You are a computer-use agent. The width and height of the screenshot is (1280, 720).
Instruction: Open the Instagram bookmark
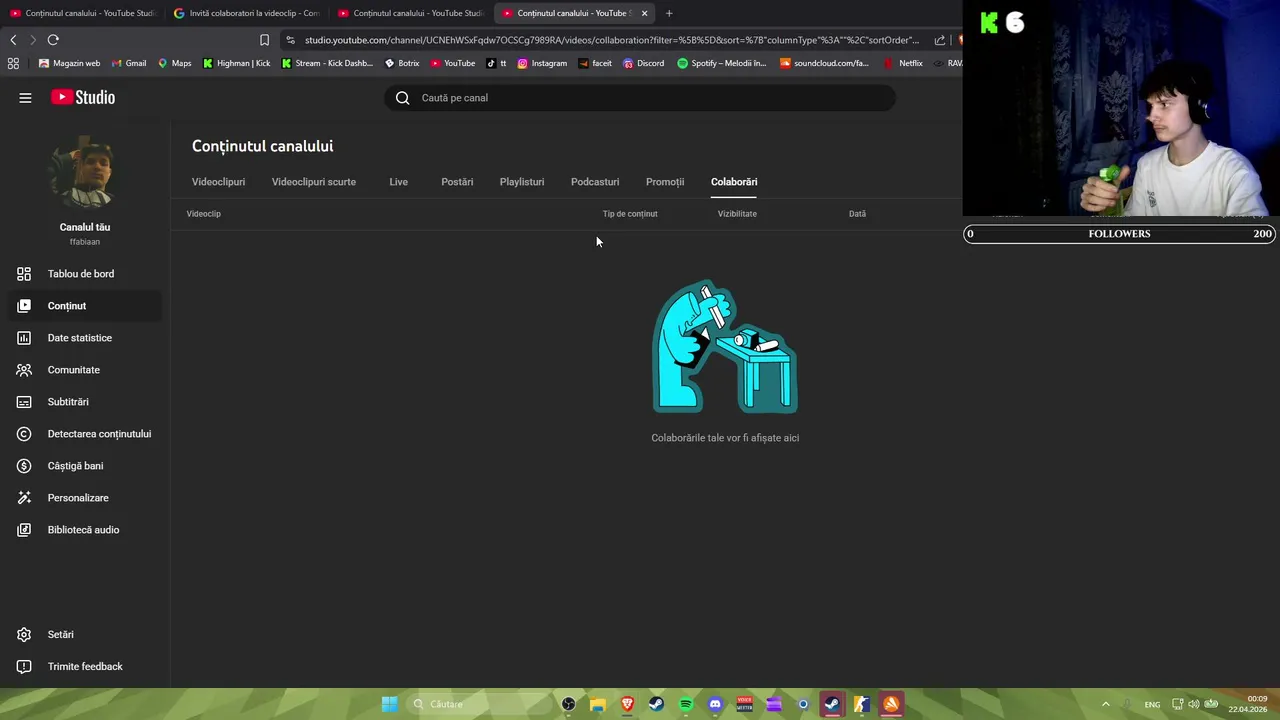pos(542,63)
